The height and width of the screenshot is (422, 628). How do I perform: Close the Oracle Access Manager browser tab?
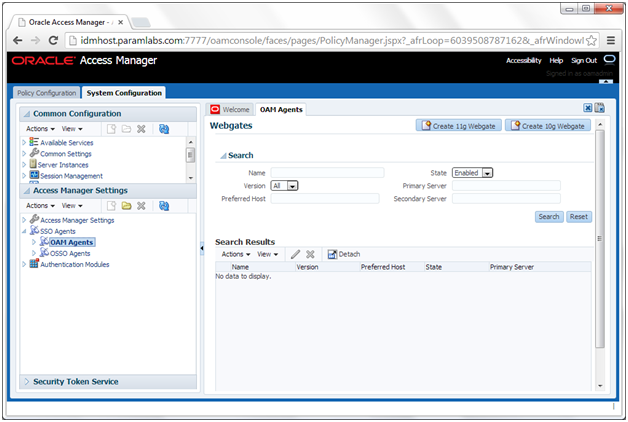point(121,22)
